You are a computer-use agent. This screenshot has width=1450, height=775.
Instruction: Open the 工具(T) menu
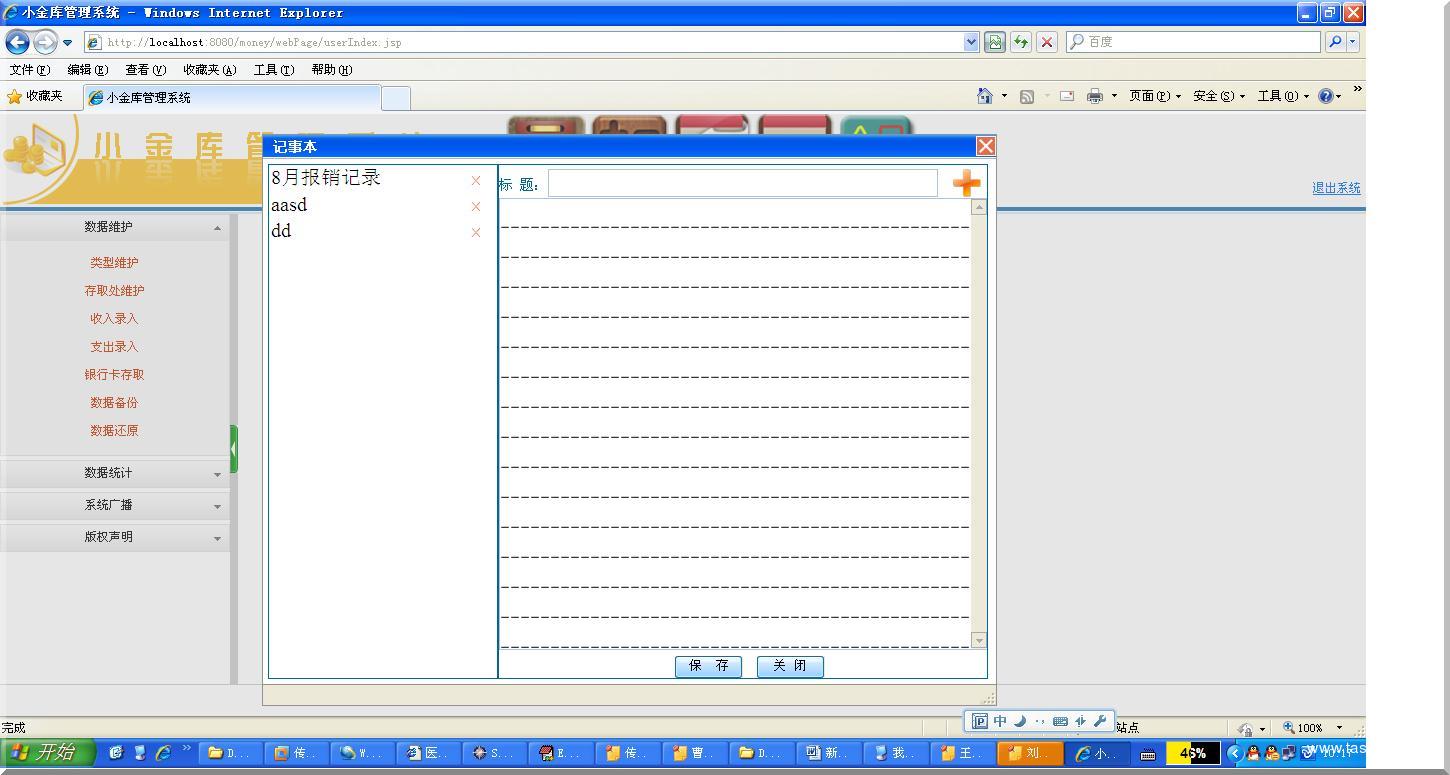point(273,70)
